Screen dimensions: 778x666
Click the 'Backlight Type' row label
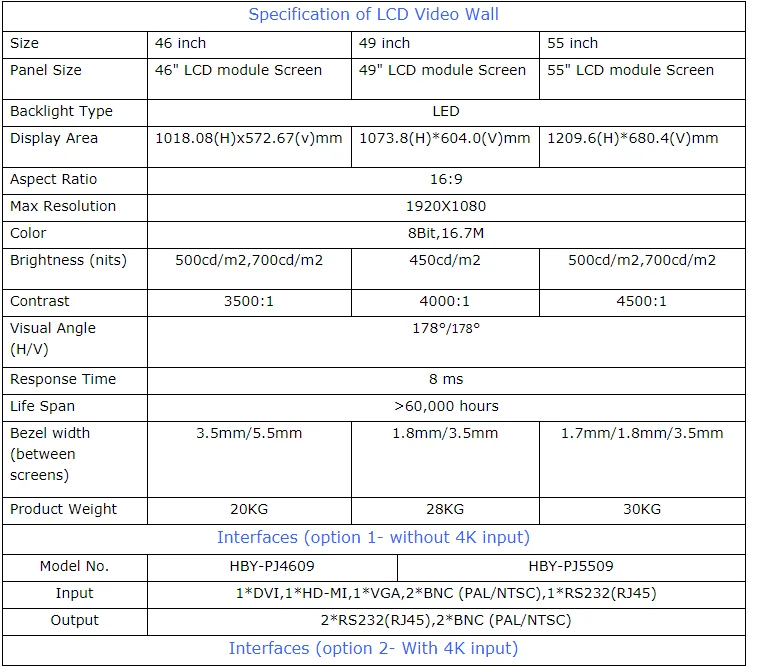point(61,111)
